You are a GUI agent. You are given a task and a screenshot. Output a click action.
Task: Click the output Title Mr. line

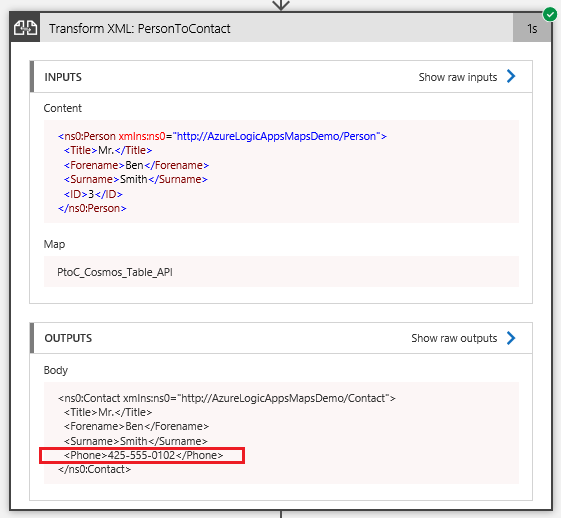tap(108, 412)
